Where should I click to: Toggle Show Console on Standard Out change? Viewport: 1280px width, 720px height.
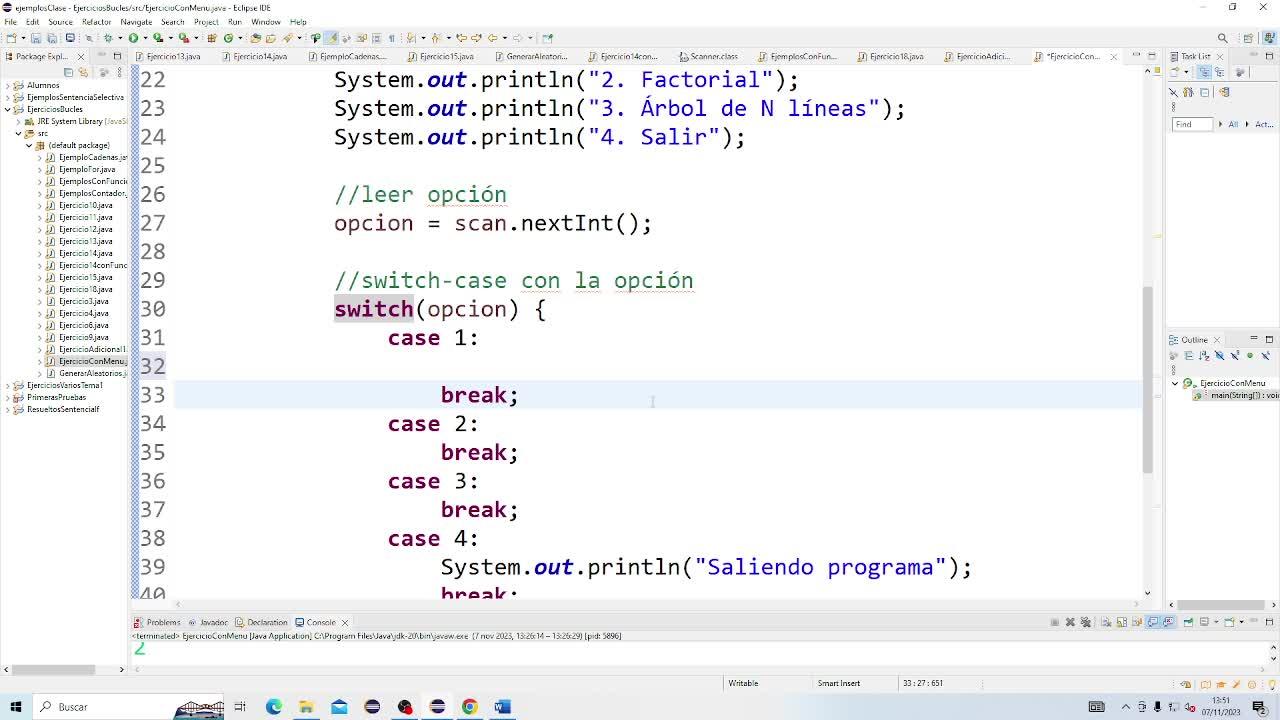[1153, 622]
